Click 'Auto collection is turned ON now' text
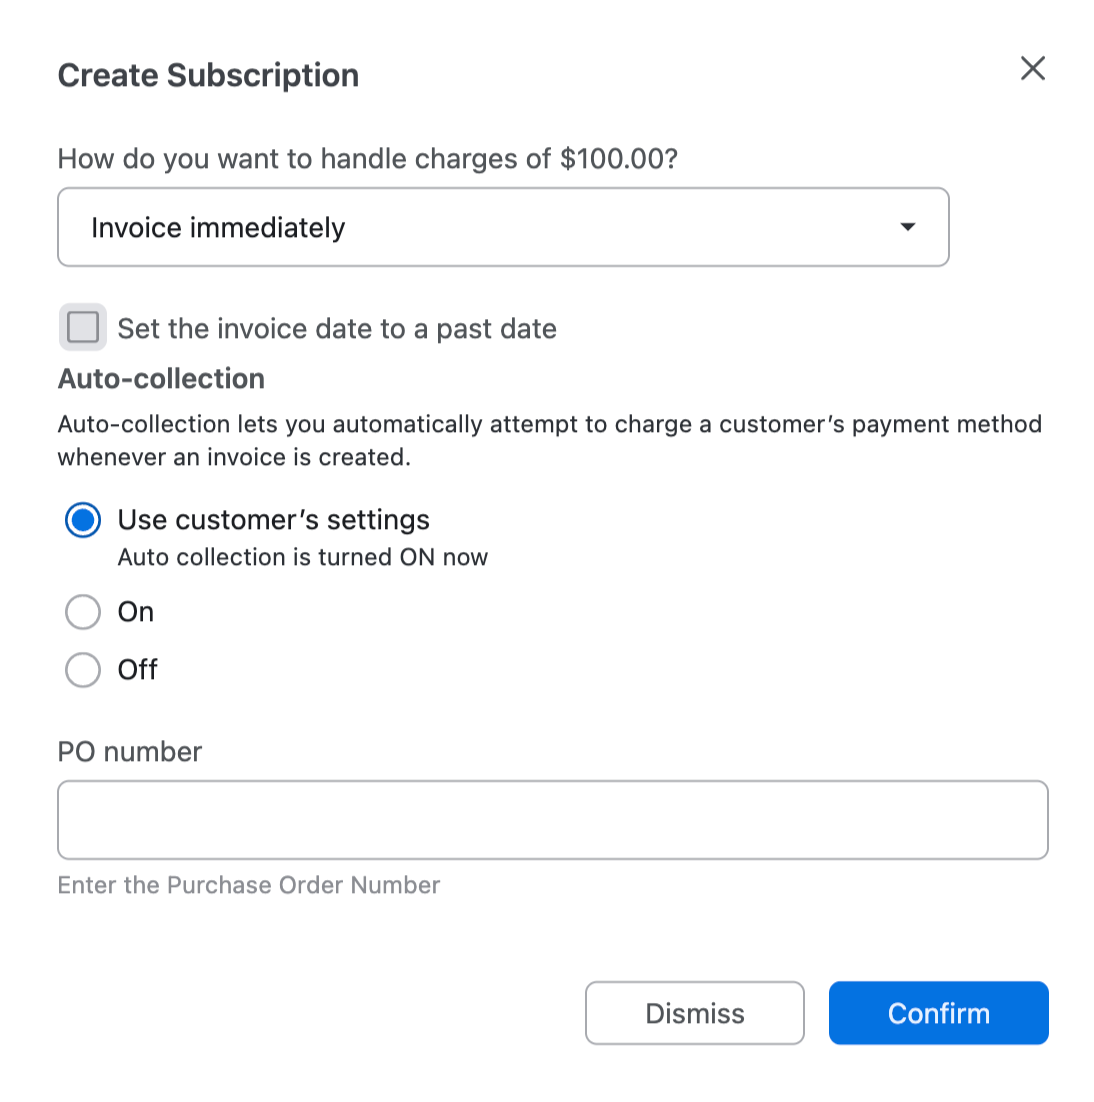1094x1102 pixels. point(303,557)
